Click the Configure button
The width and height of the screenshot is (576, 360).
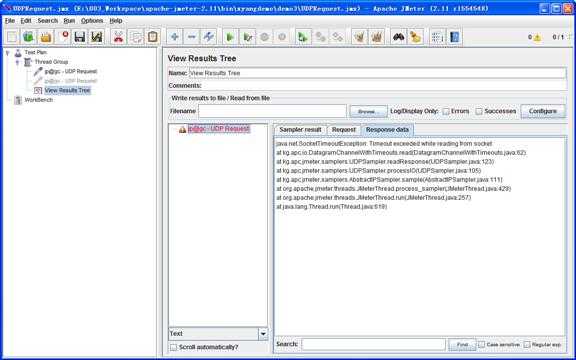pyautogui.click(x=543, y=111)
